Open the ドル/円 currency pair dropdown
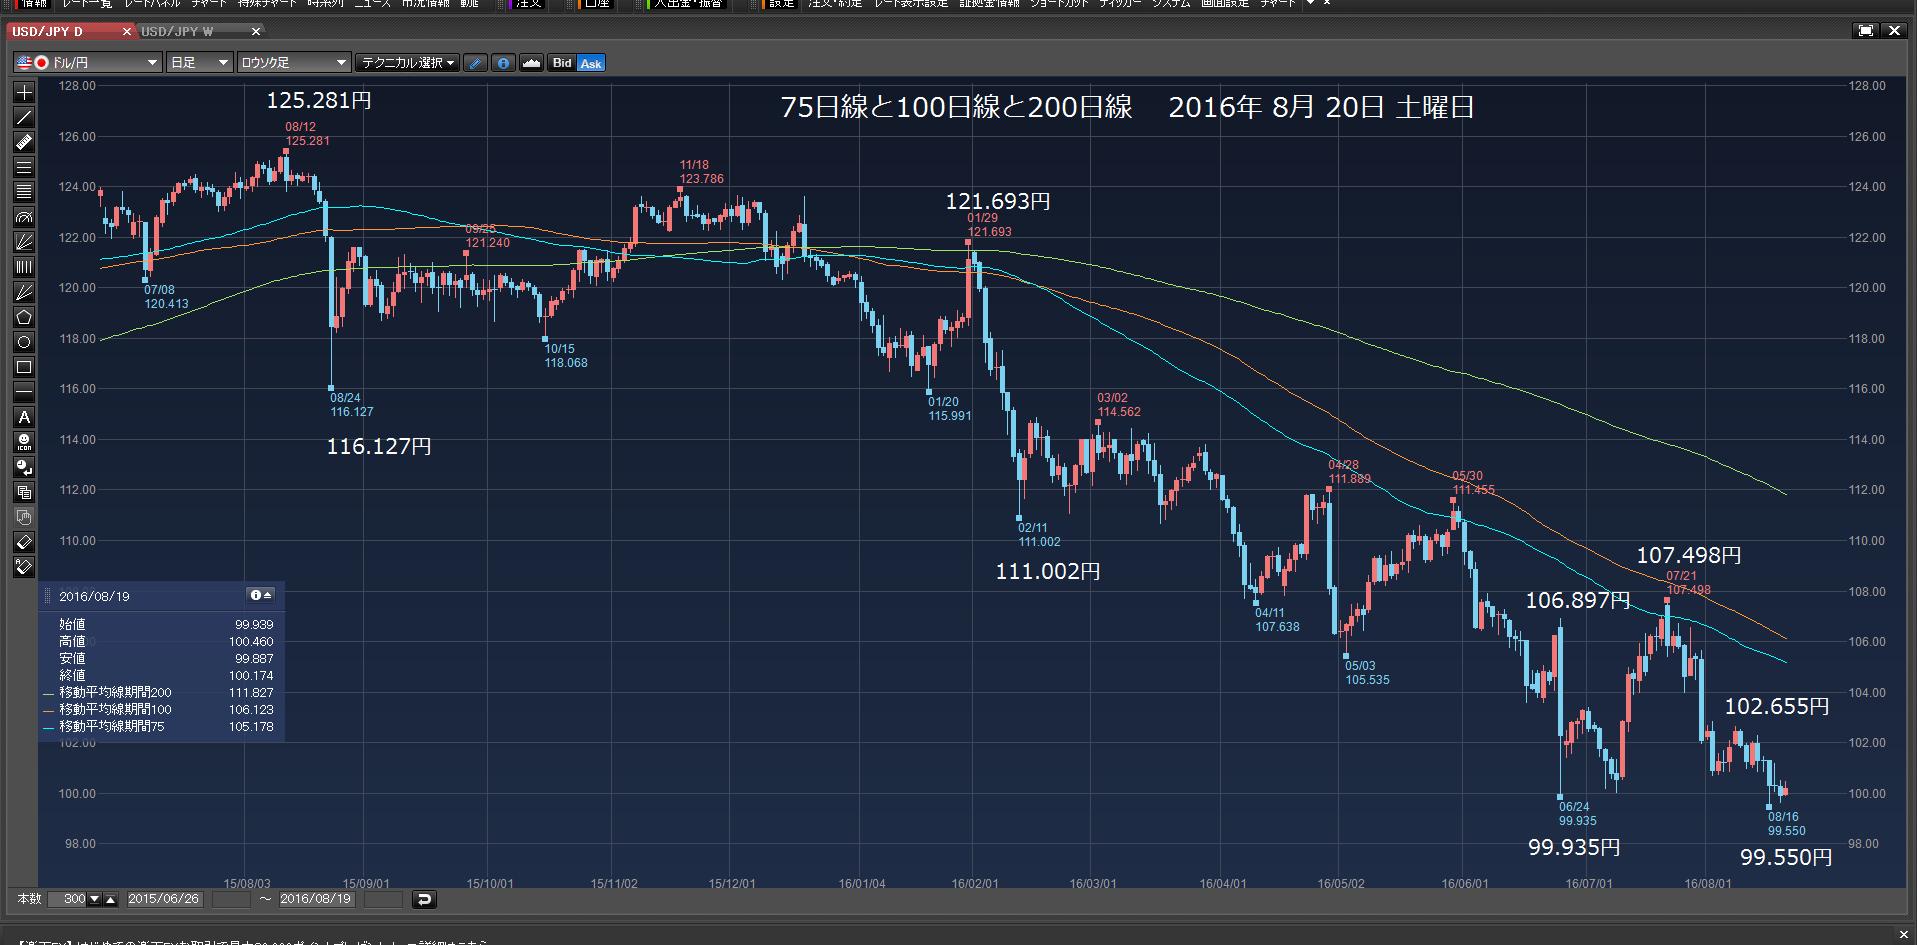The image size is (1917, 945). pos(87,63)
